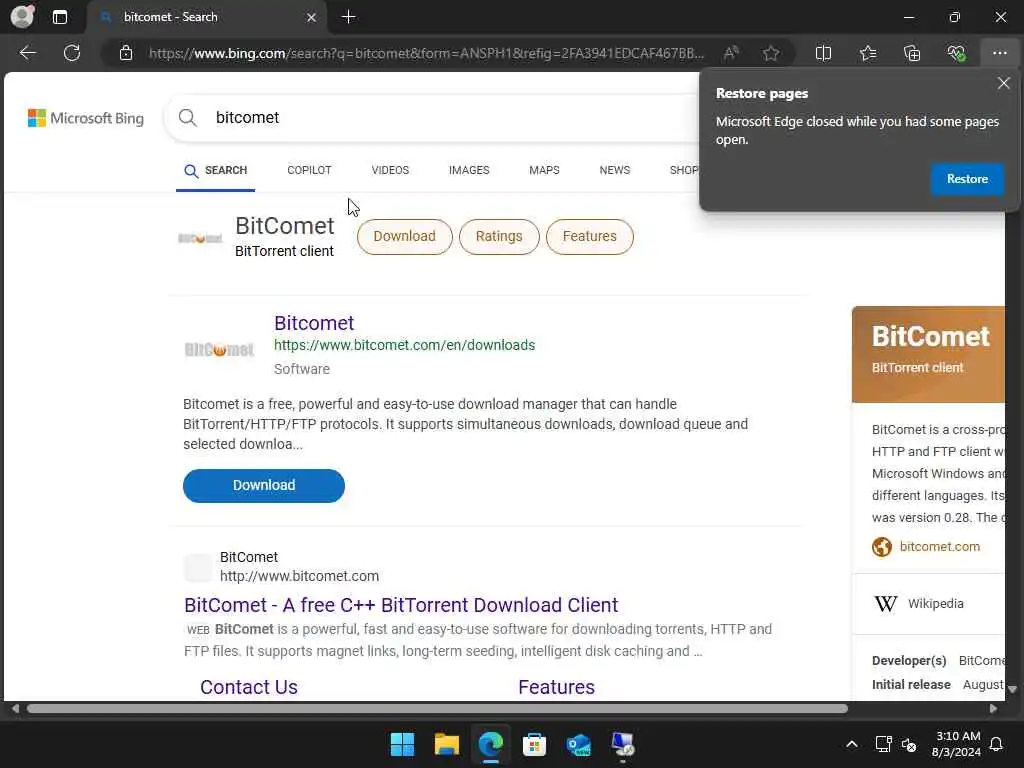Open the Edge profile avatar
Viewport: 1024px width, 768px height.
tap(22, 16)
